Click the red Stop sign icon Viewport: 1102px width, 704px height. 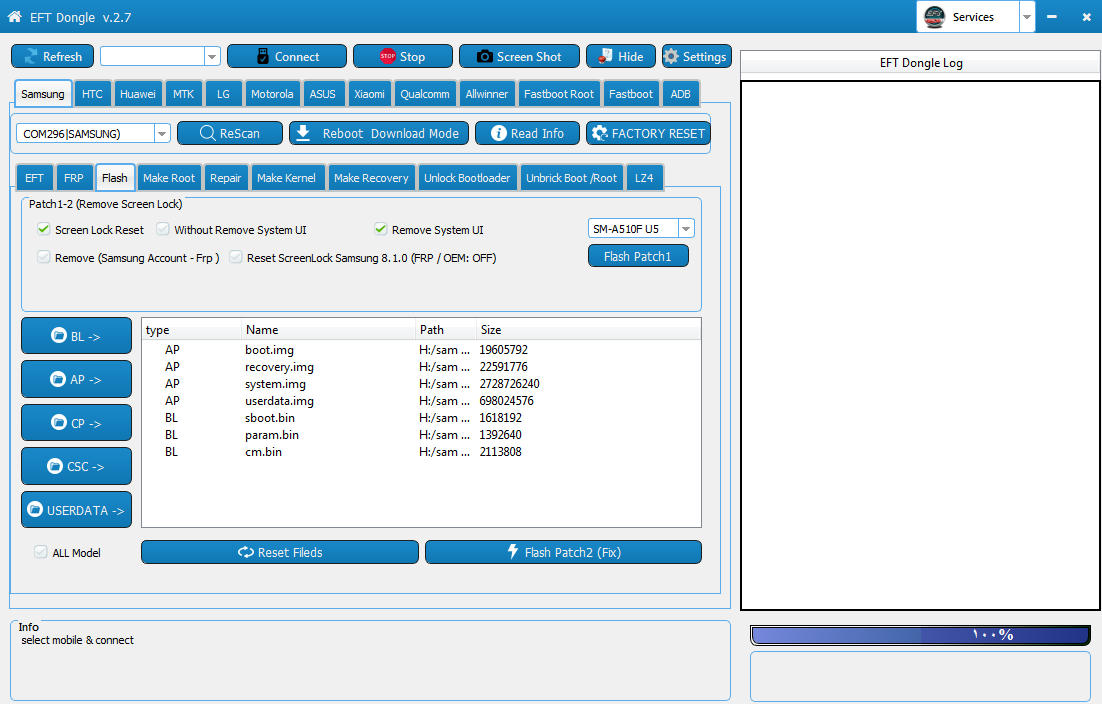click(387, 56)
